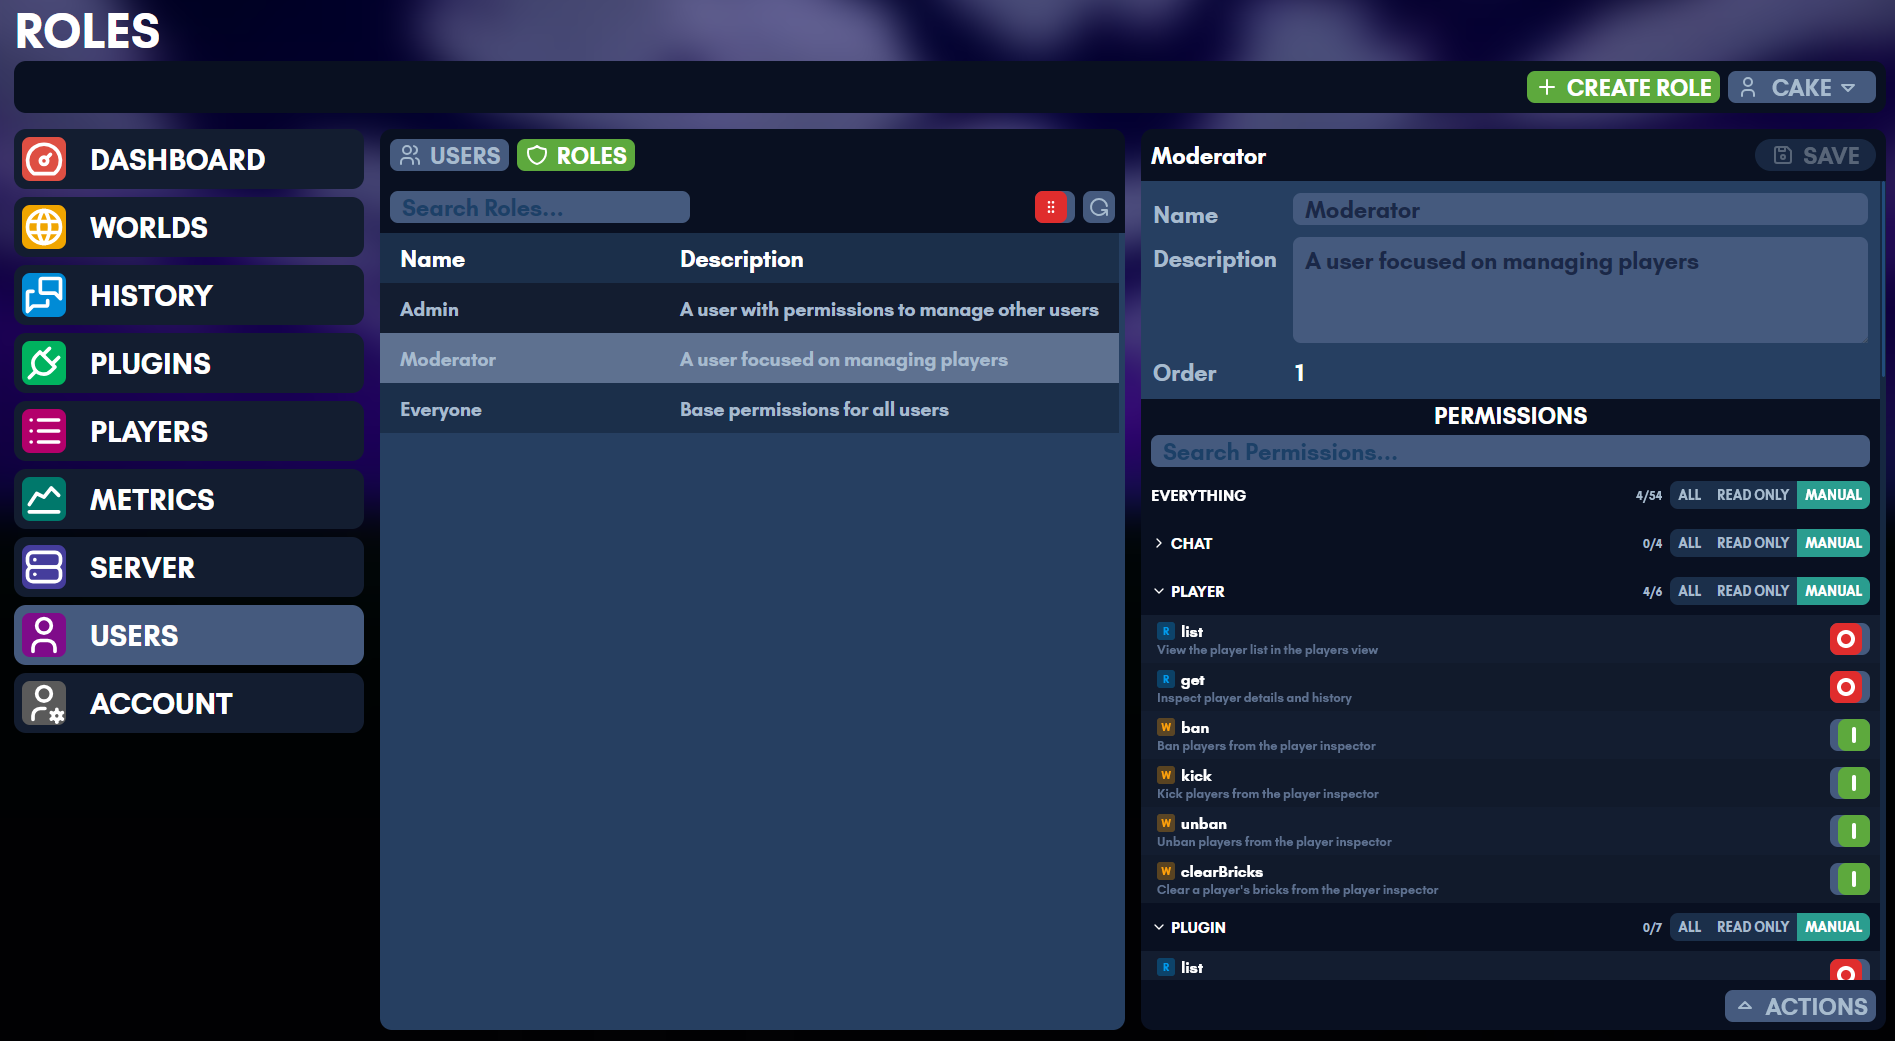Screen dimensions: 1895x1041
Task: Set EVERYTHING permissions to ALL
Action: point(1689,495)
